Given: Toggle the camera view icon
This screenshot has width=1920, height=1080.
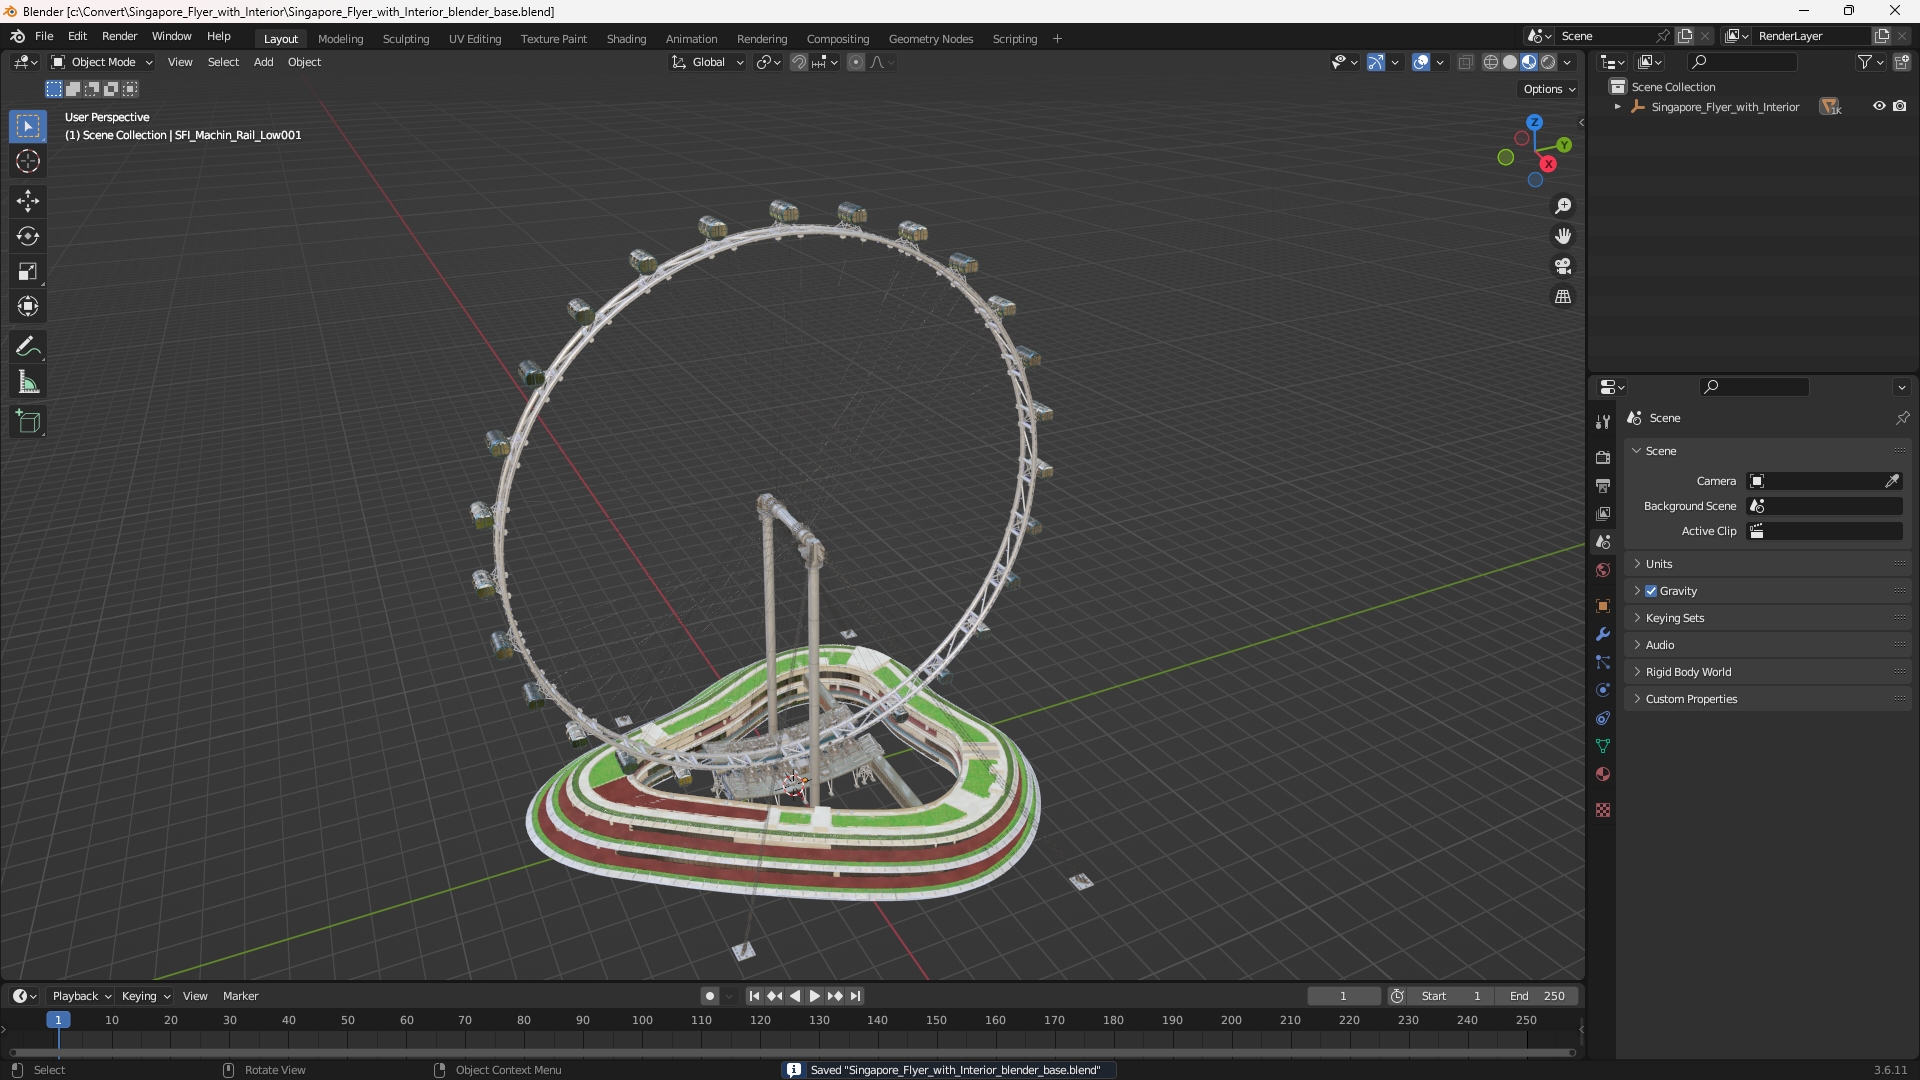Looking at the screenshot, I should pyautogui.click(x=1563, y=266).
